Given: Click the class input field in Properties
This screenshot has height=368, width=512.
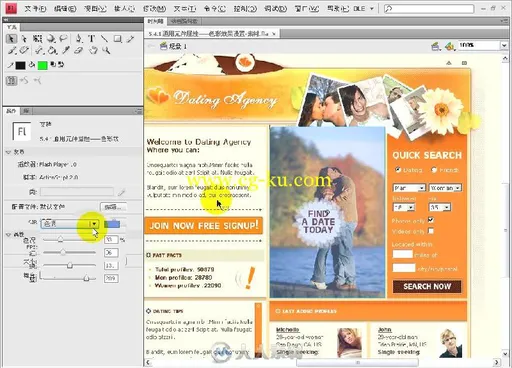Looking at the screenshot, I should point(77,192).
